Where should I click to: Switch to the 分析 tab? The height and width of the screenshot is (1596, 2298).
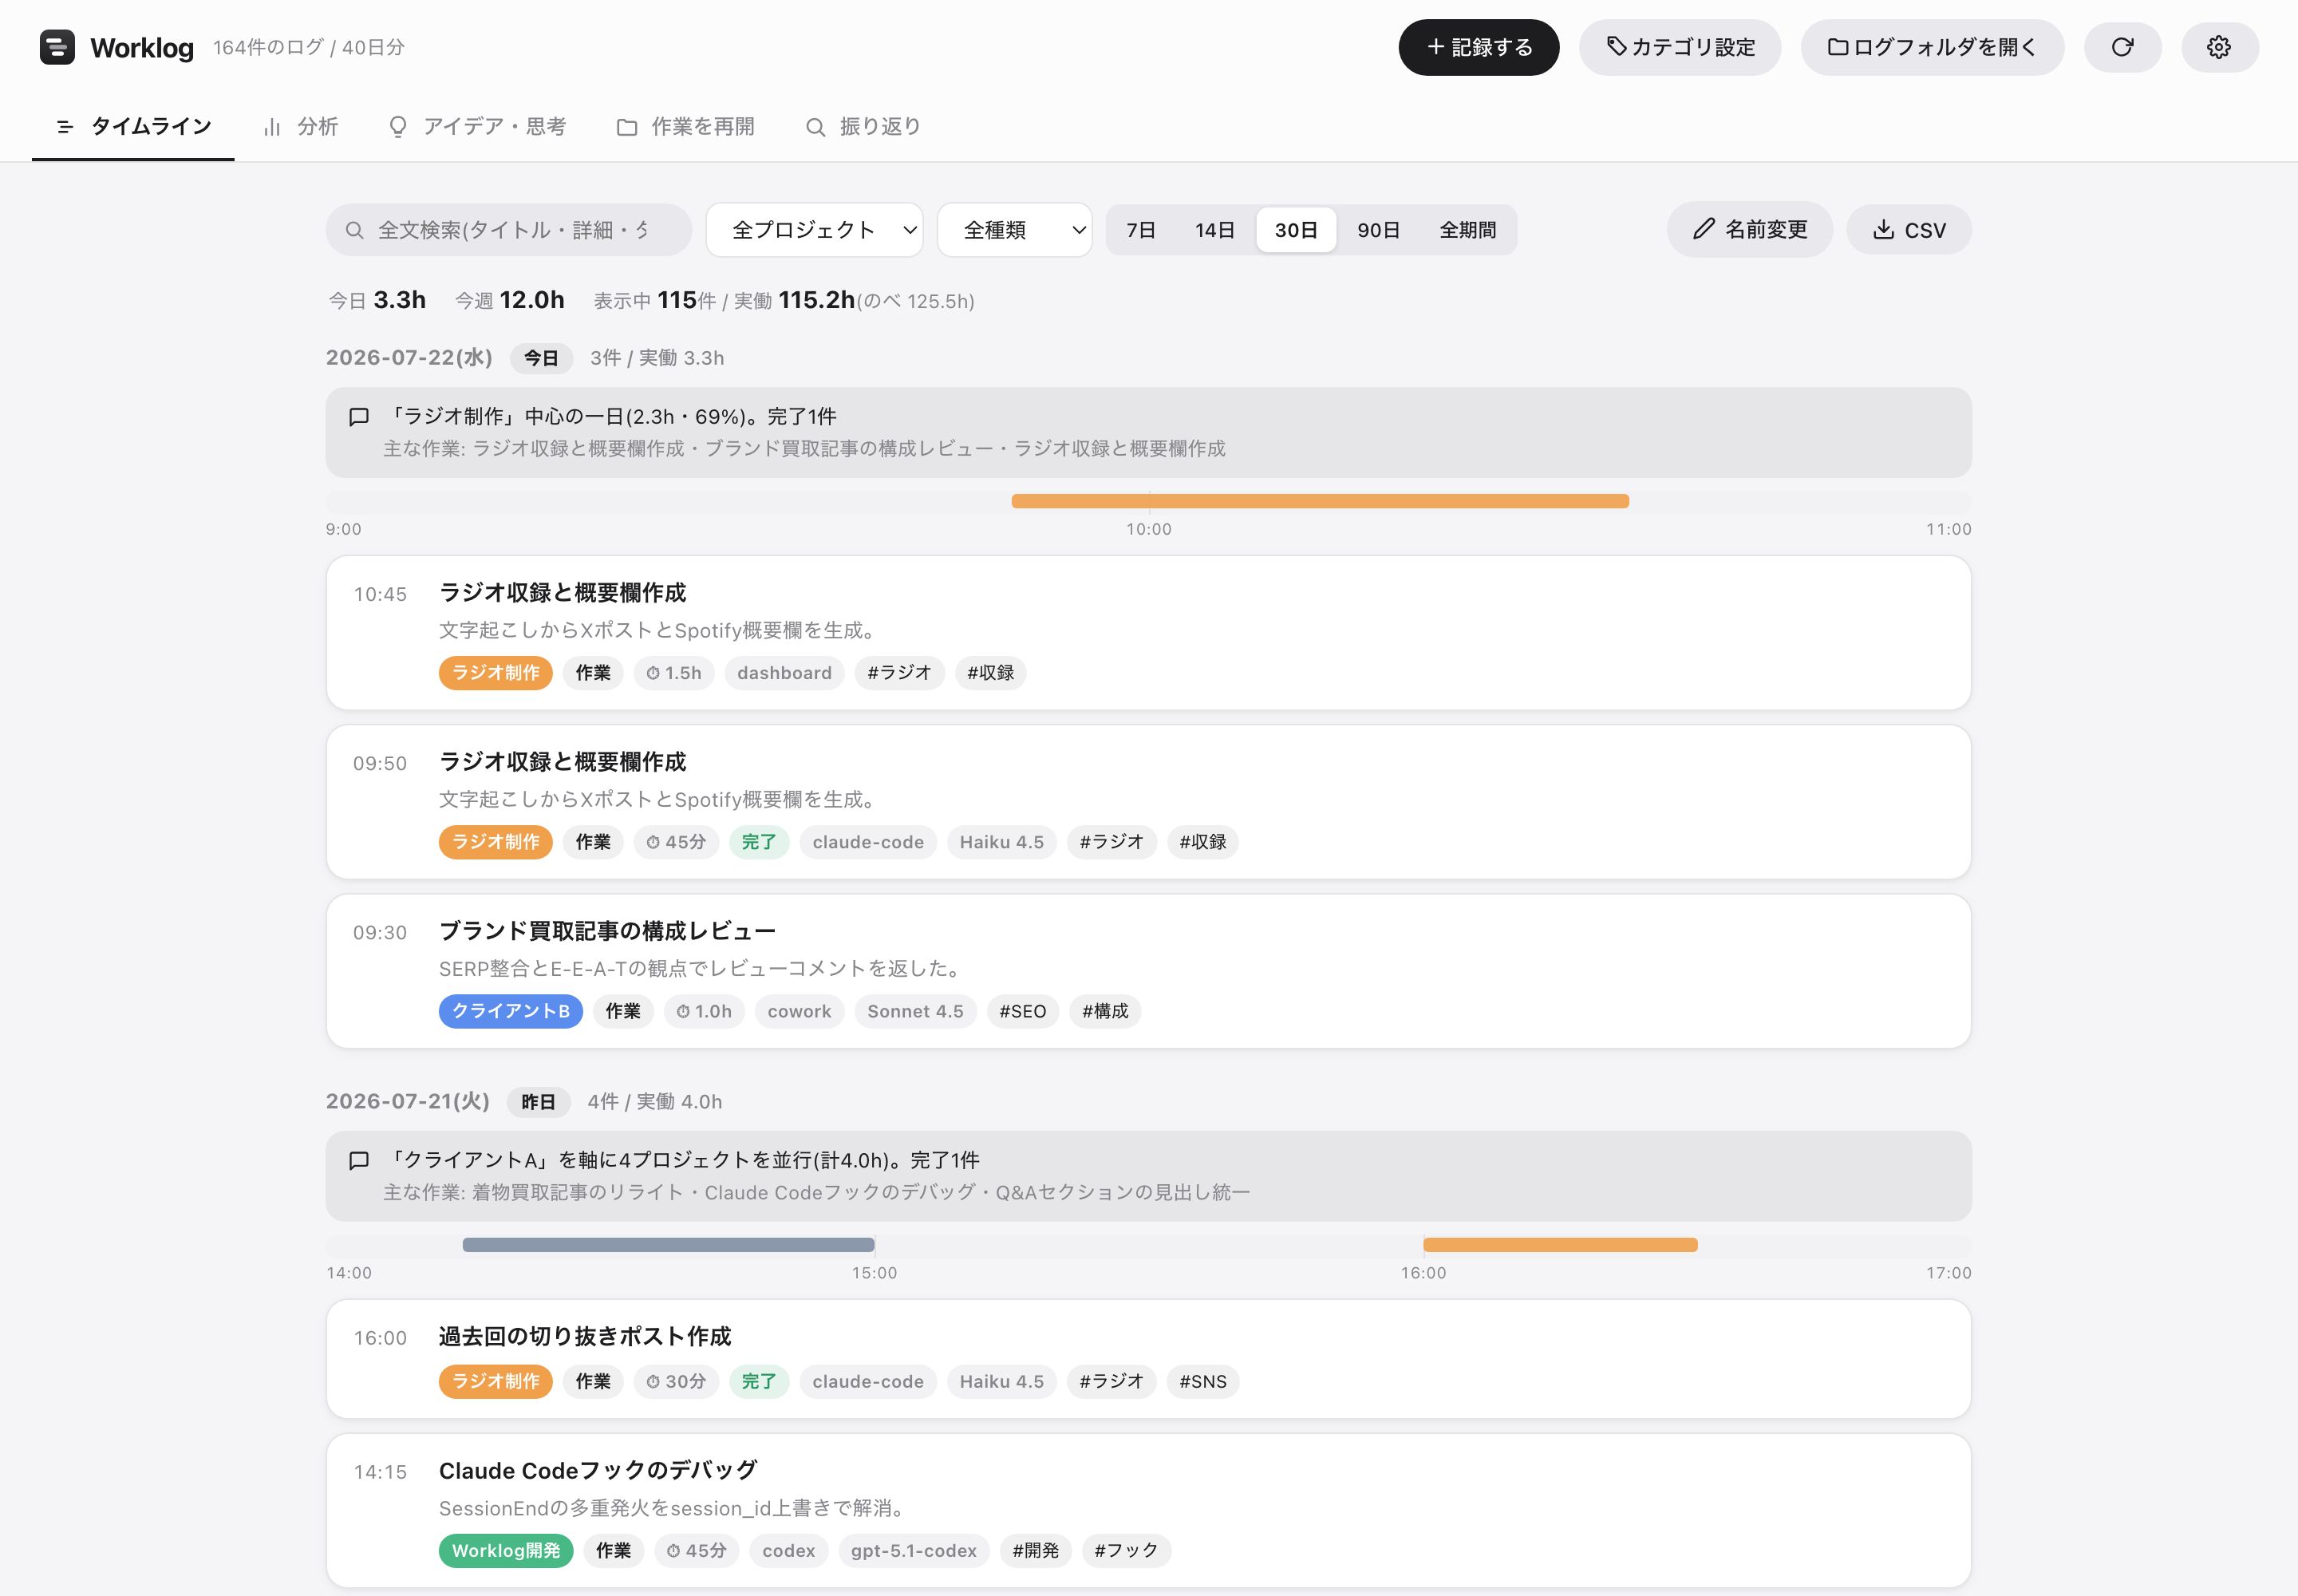pyautogui.click(x=300, y=126)
